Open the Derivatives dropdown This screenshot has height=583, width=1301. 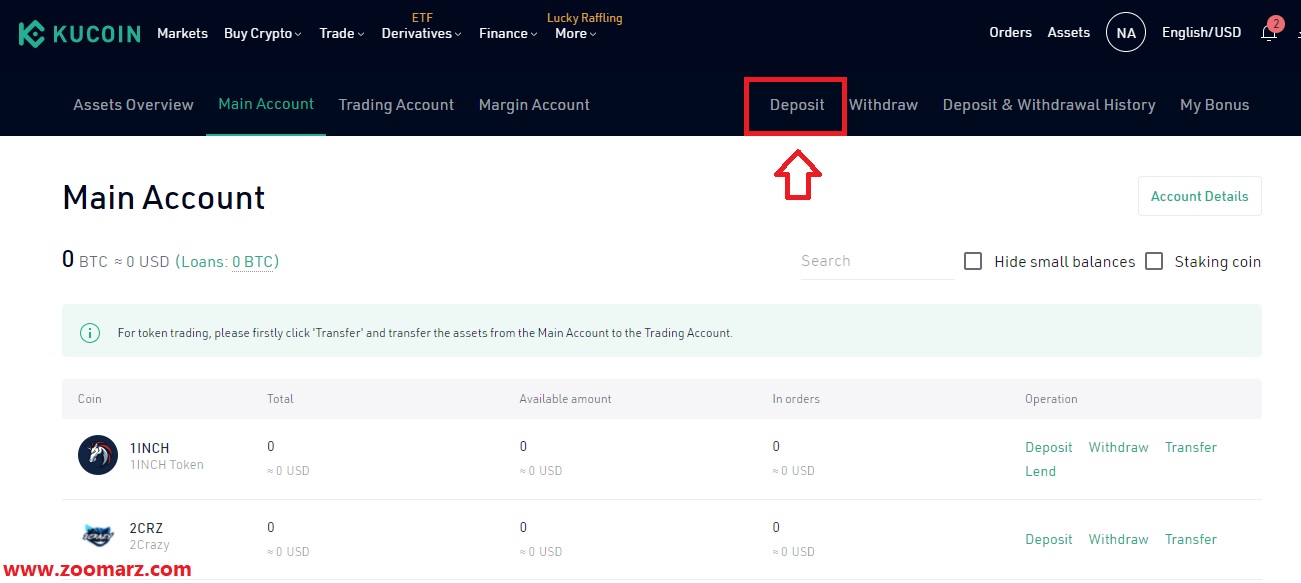coord(421,33)
